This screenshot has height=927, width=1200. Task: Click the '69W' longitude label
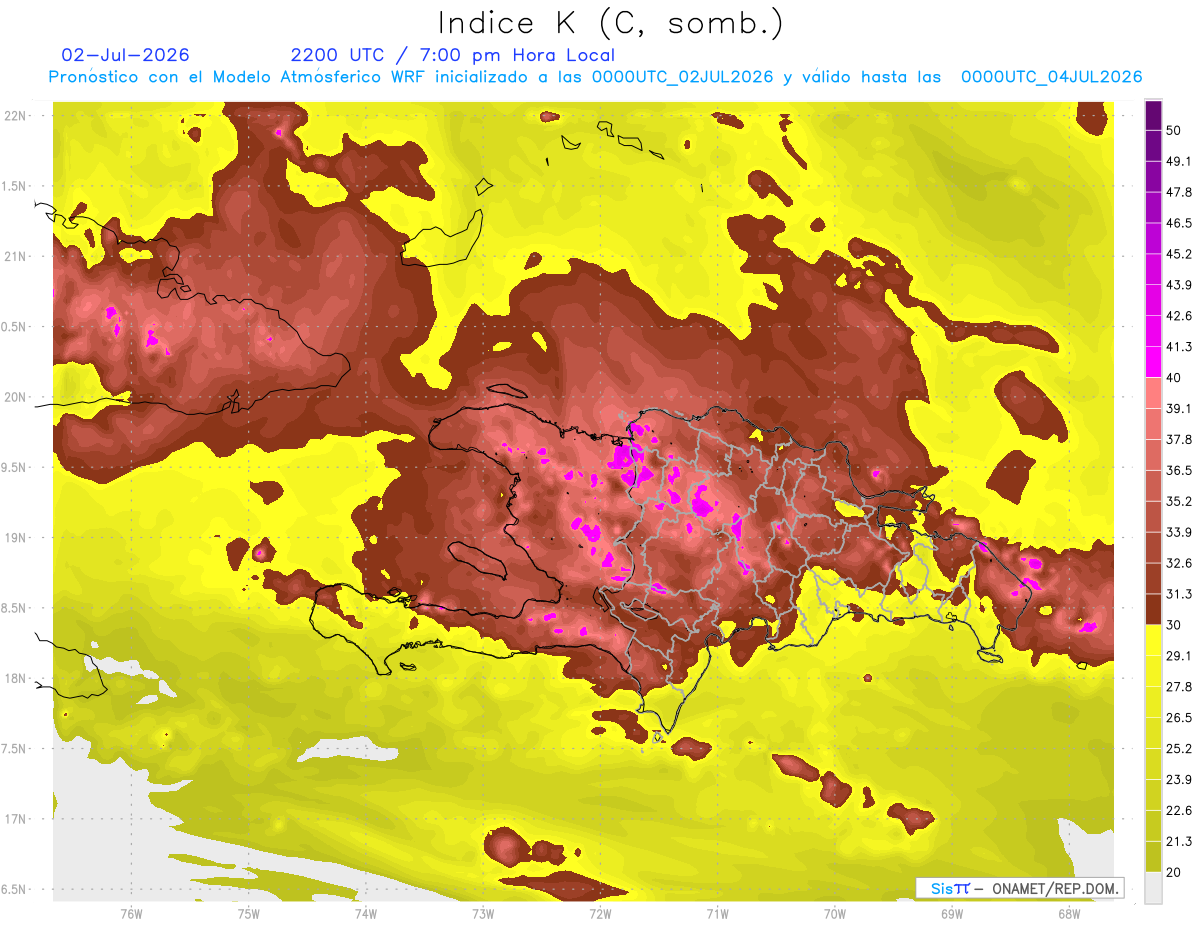[x=952, y=914]
